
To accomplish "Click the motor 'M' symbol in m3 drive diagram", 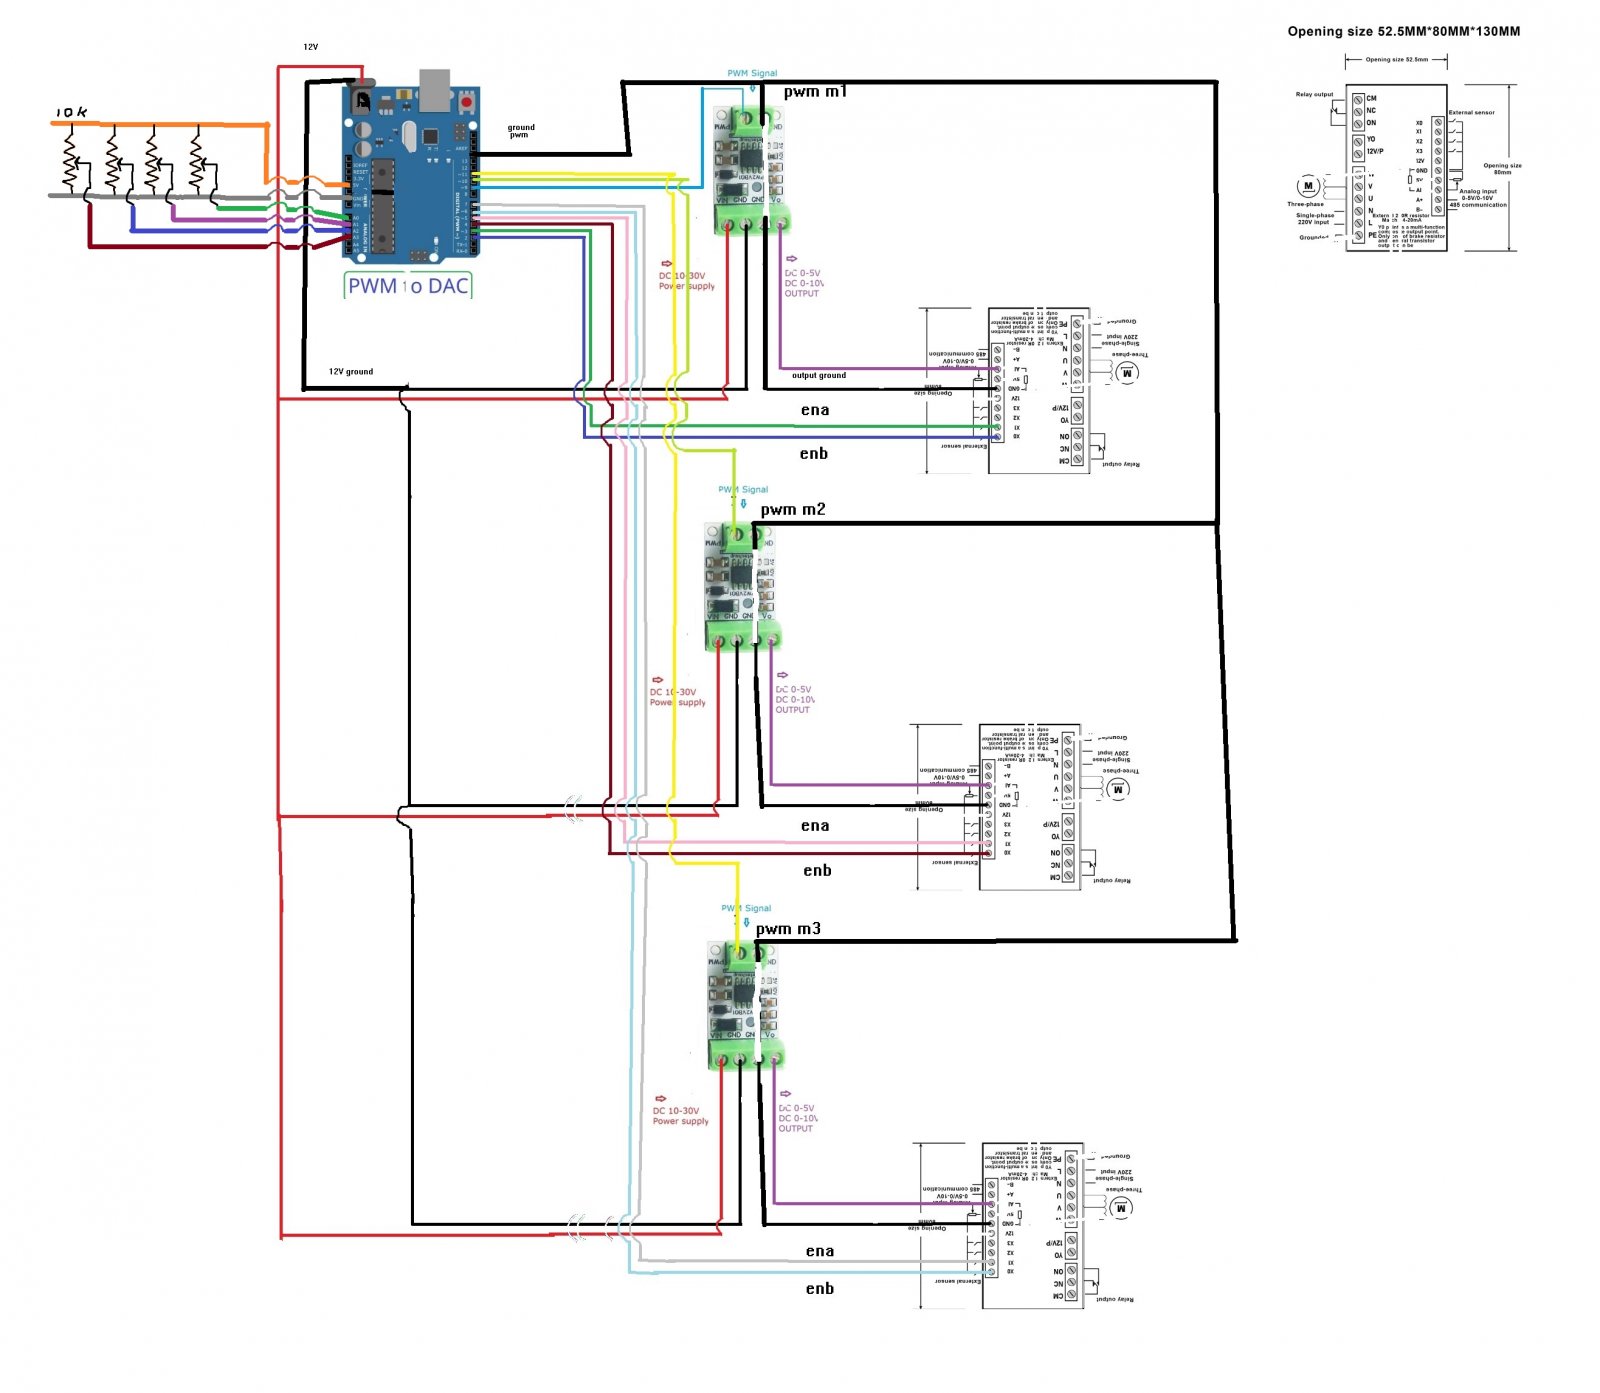I will point(1121,1208).
